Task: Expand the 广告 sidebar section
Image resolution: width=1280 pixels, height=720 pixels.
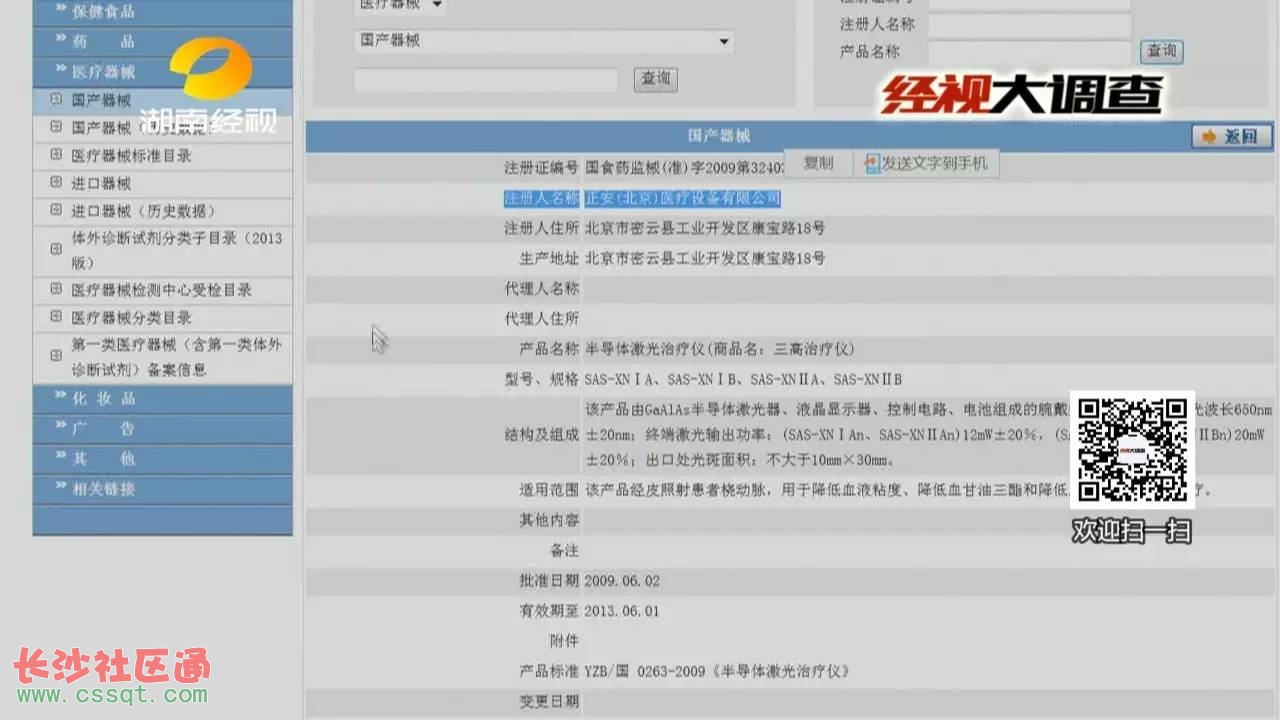Action: click(163, 428)
